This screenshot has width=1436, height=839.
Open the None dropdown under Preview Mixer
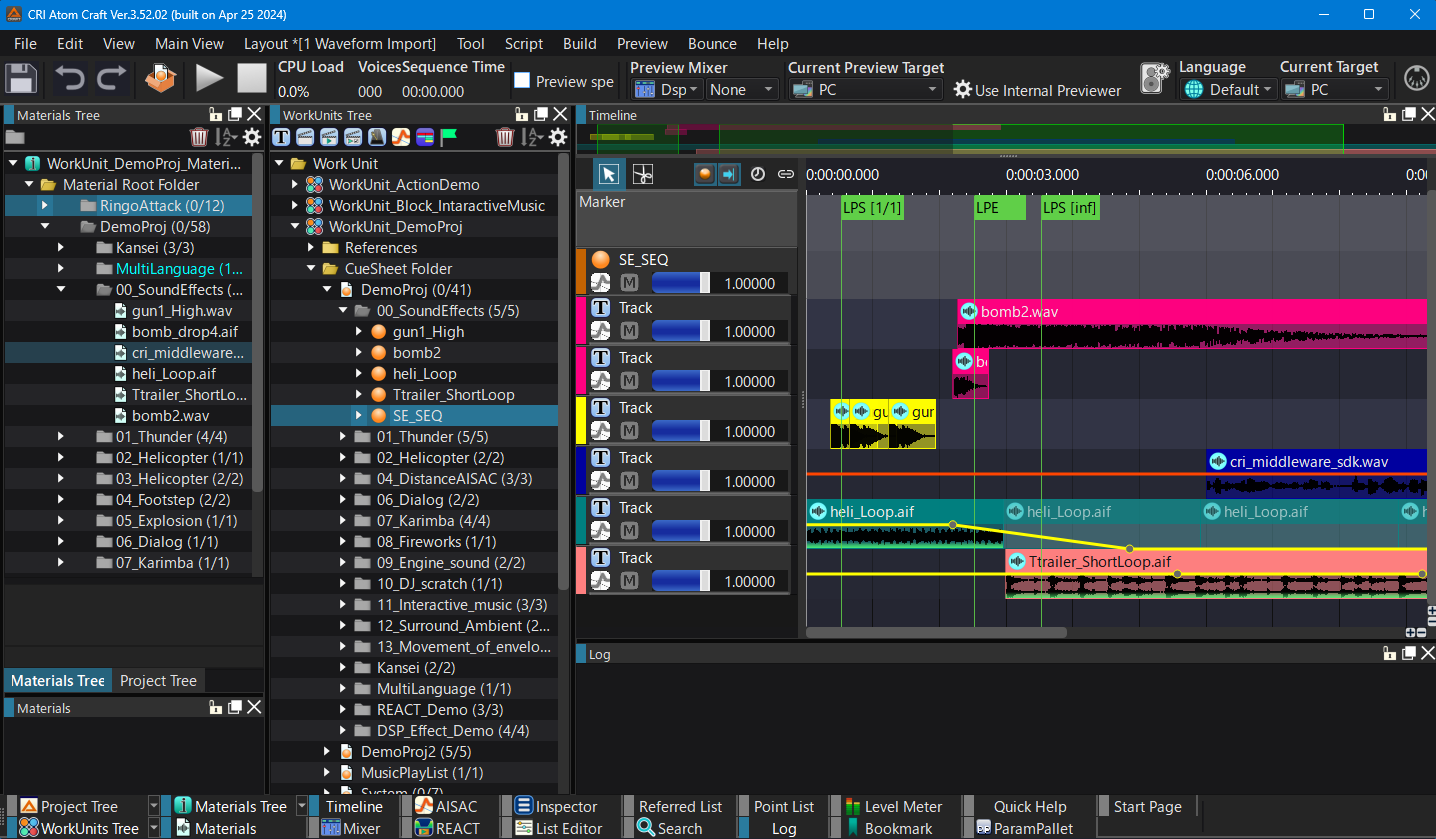click(x=742, y=89)
